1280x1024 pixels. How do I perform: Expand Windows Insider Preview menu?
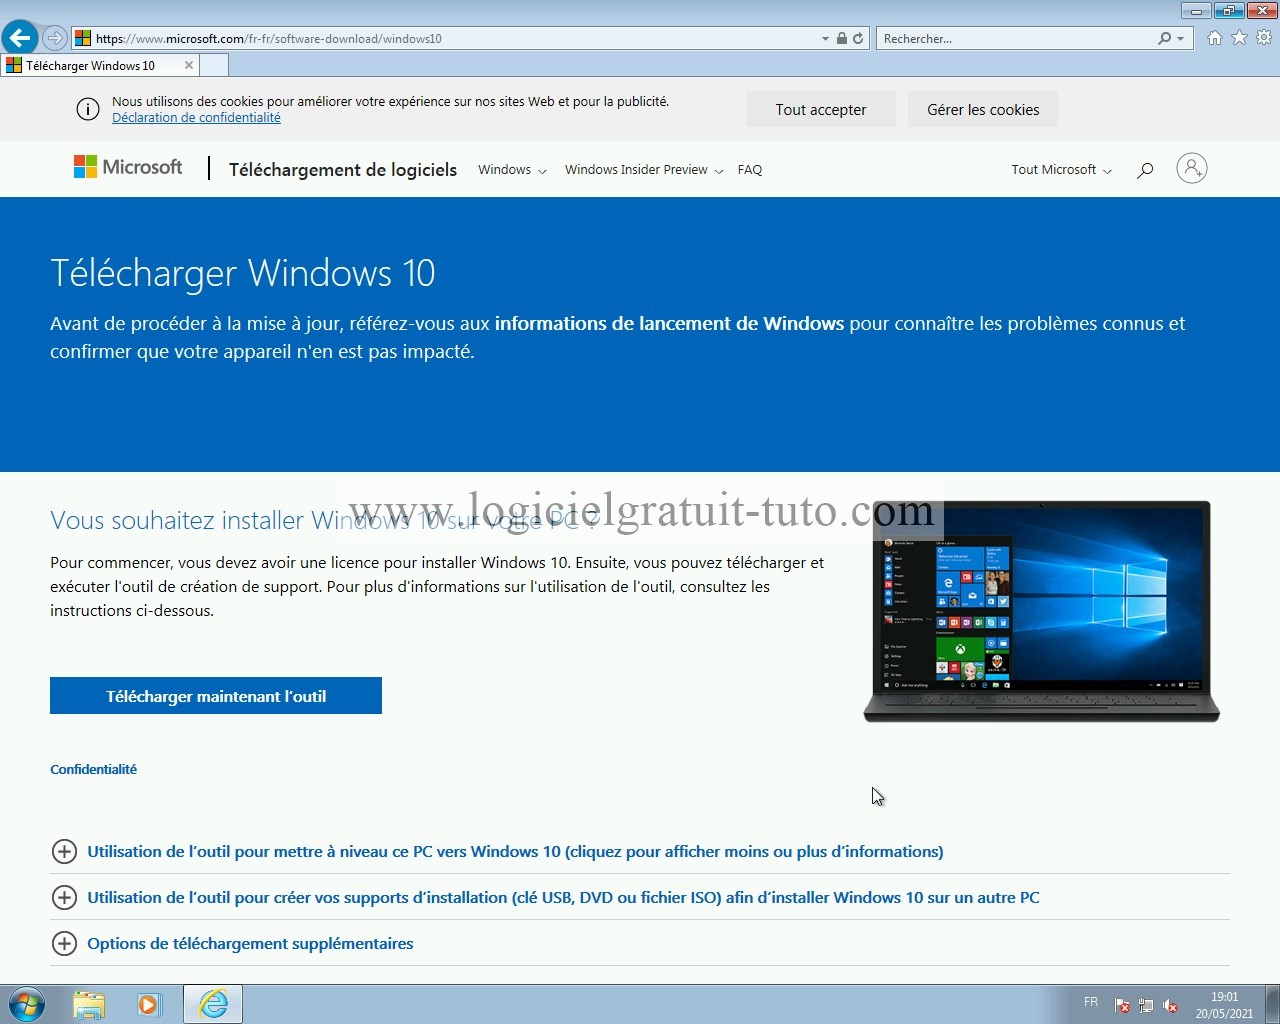pos(644,169)
